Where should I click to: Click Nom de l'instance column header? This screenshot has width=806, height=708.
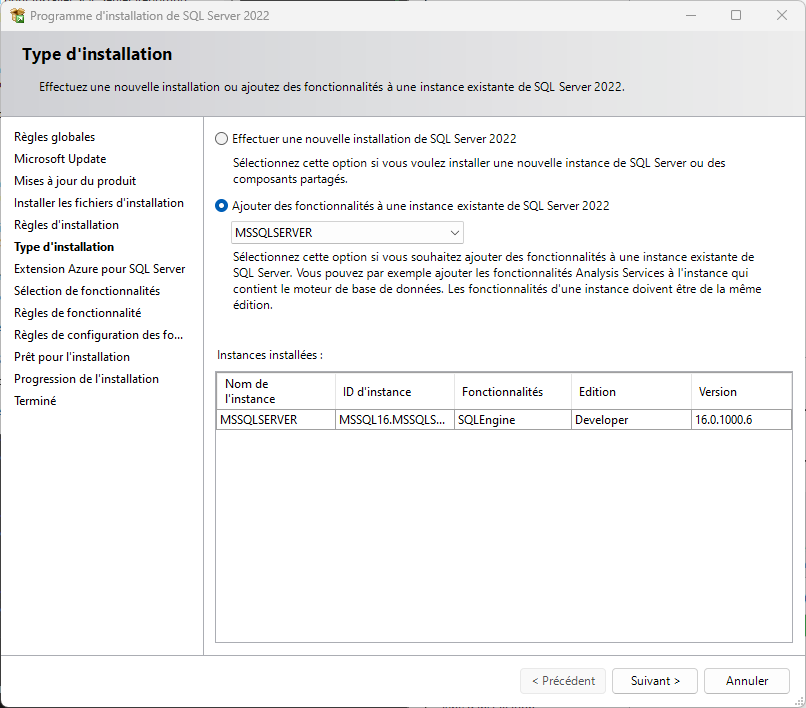276,391
